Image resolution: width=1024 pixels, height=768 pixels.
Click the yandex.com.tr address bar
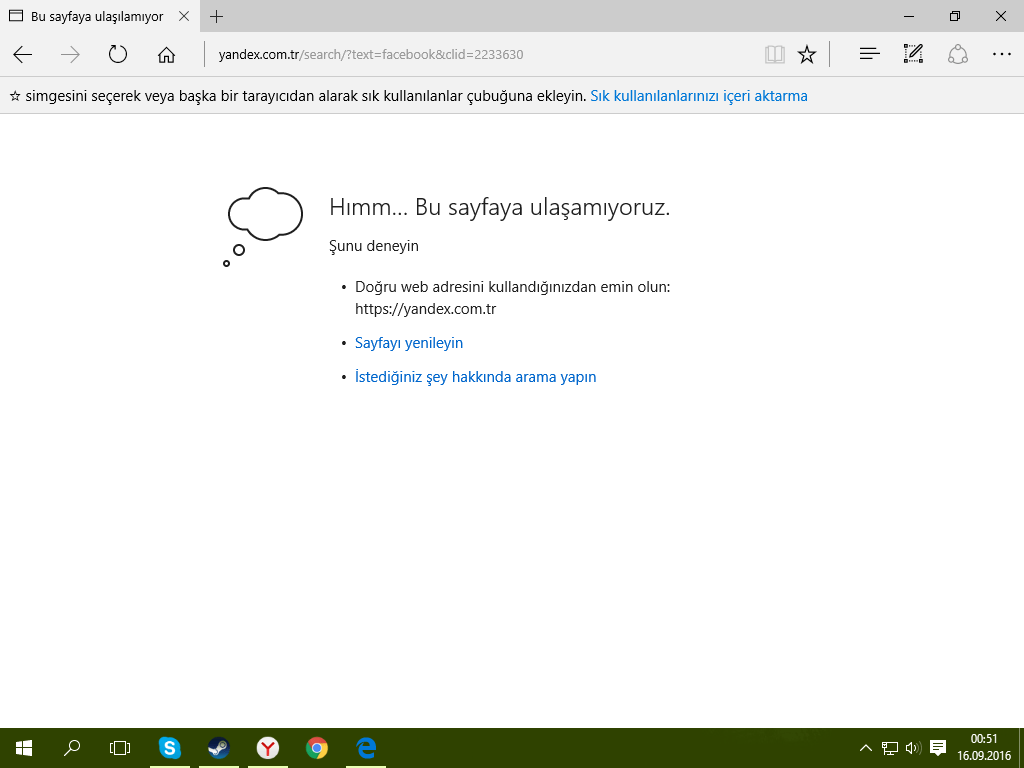coord(483,54)
